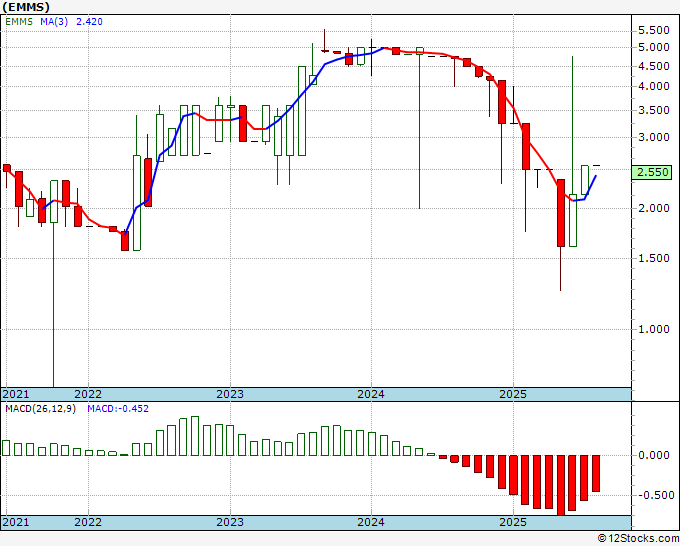The width and height of the screenshot is (680, 546).
Task: Click 2025 on the price chart time axis
Action: click(x=513, y=394)
